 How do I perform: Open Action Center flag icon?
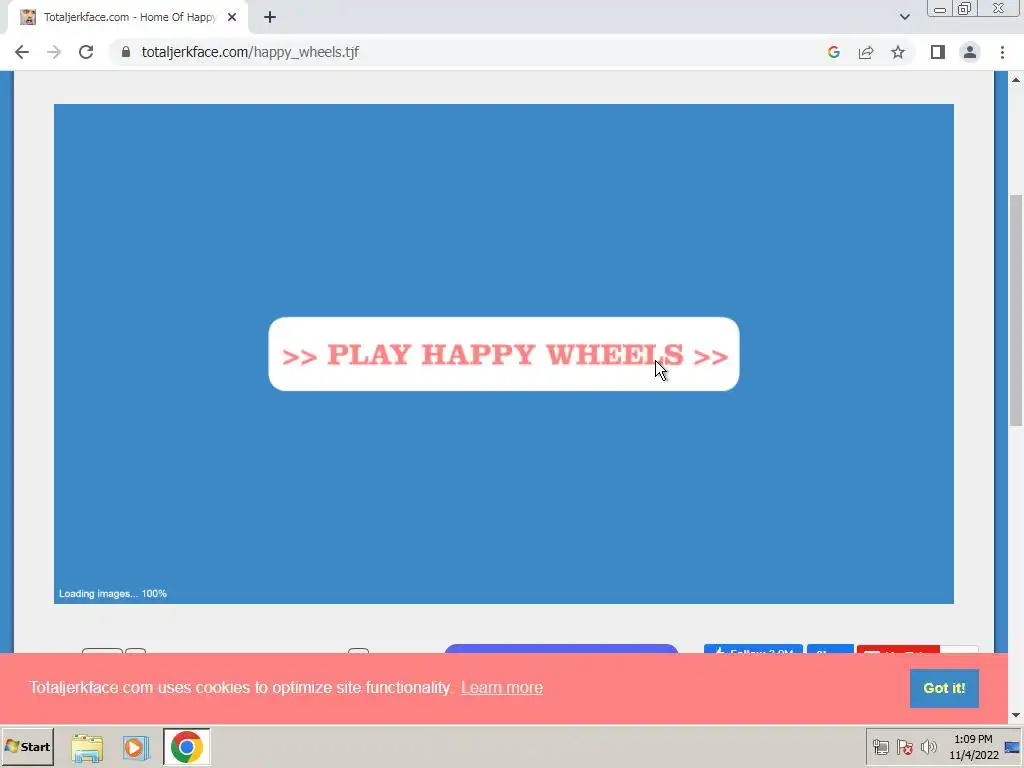[904, 747]
